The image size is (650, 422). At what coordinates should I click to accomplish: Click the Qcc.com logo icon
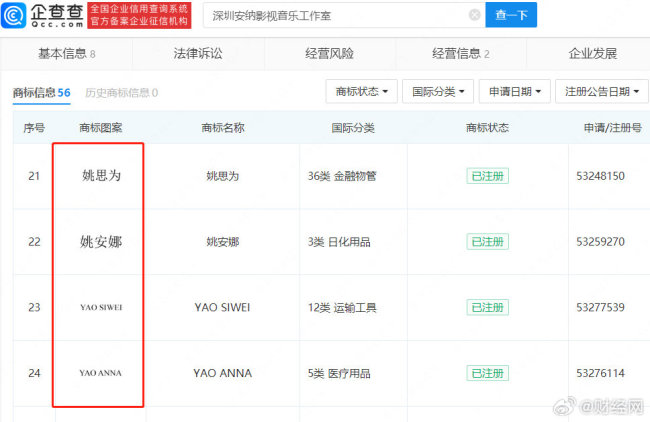tap(14, 15)
